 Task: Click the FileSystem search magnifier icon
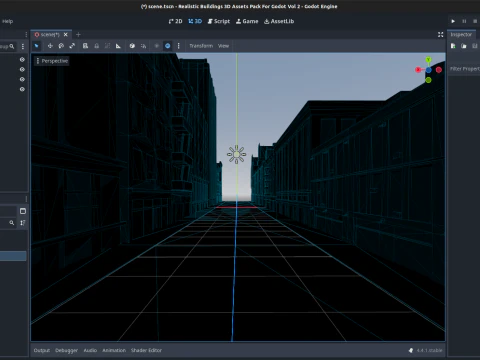coord(12,223)
